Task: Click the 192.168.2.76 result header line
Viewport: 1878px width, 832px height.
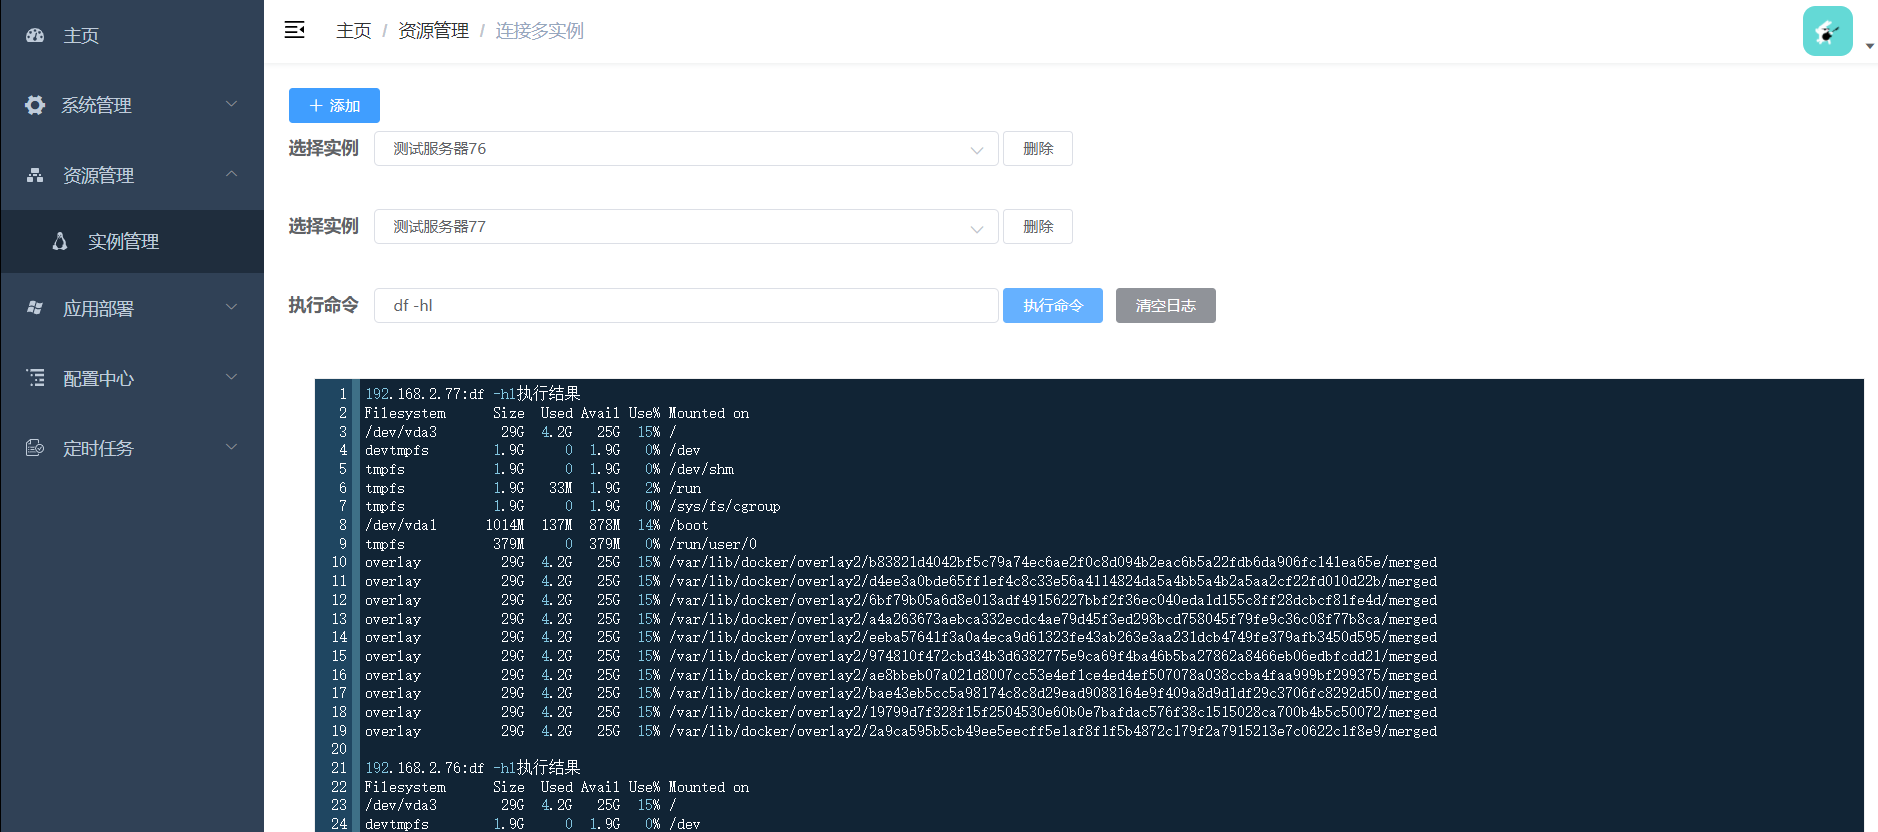Action: (473, 768)
